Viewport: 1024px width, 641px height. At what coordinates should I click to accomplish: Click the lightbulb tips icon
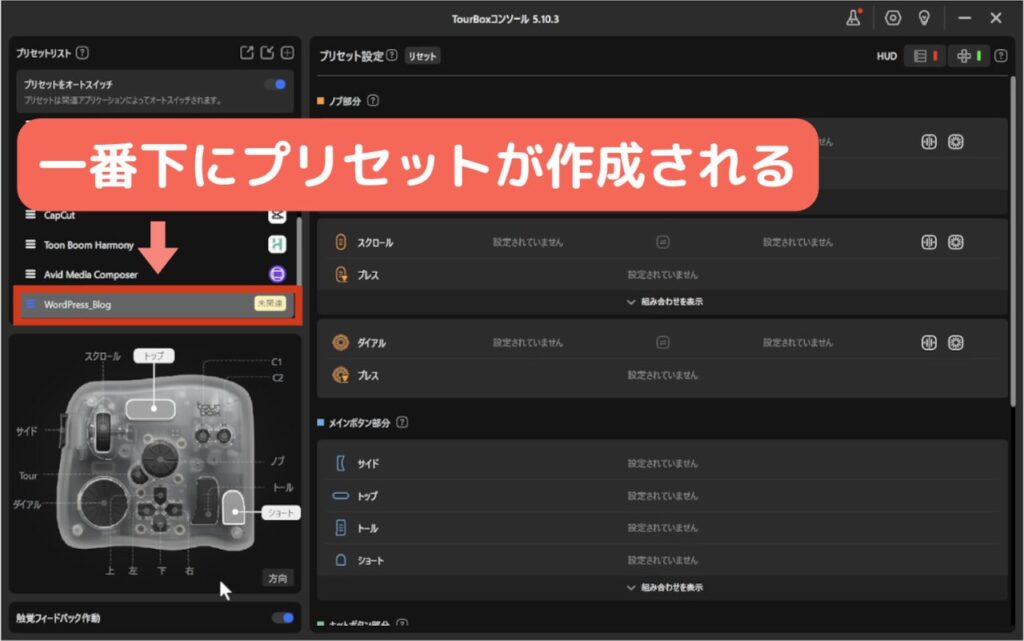[x=924, y=18]
